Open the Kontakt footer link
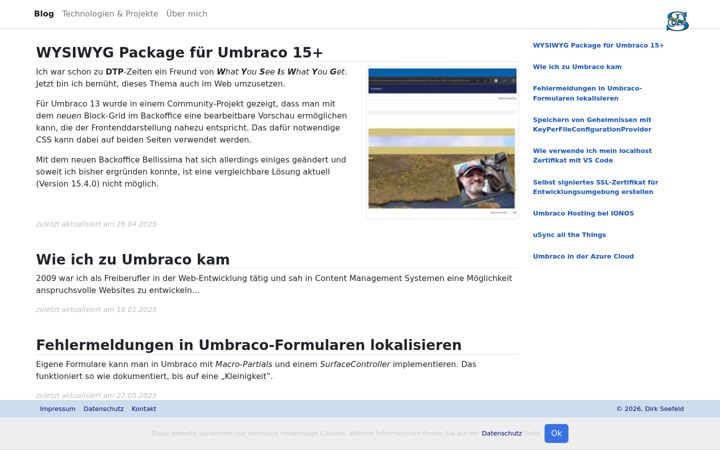The height and width of the screenshot is (450, 720). [x=144, y=409]
